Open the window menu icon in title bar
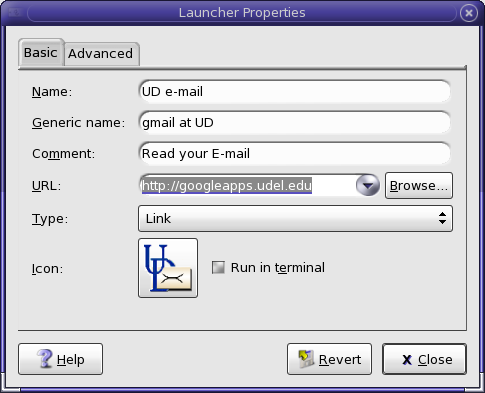The width and height of the screenshot is (485, 393). pos(15,13)
